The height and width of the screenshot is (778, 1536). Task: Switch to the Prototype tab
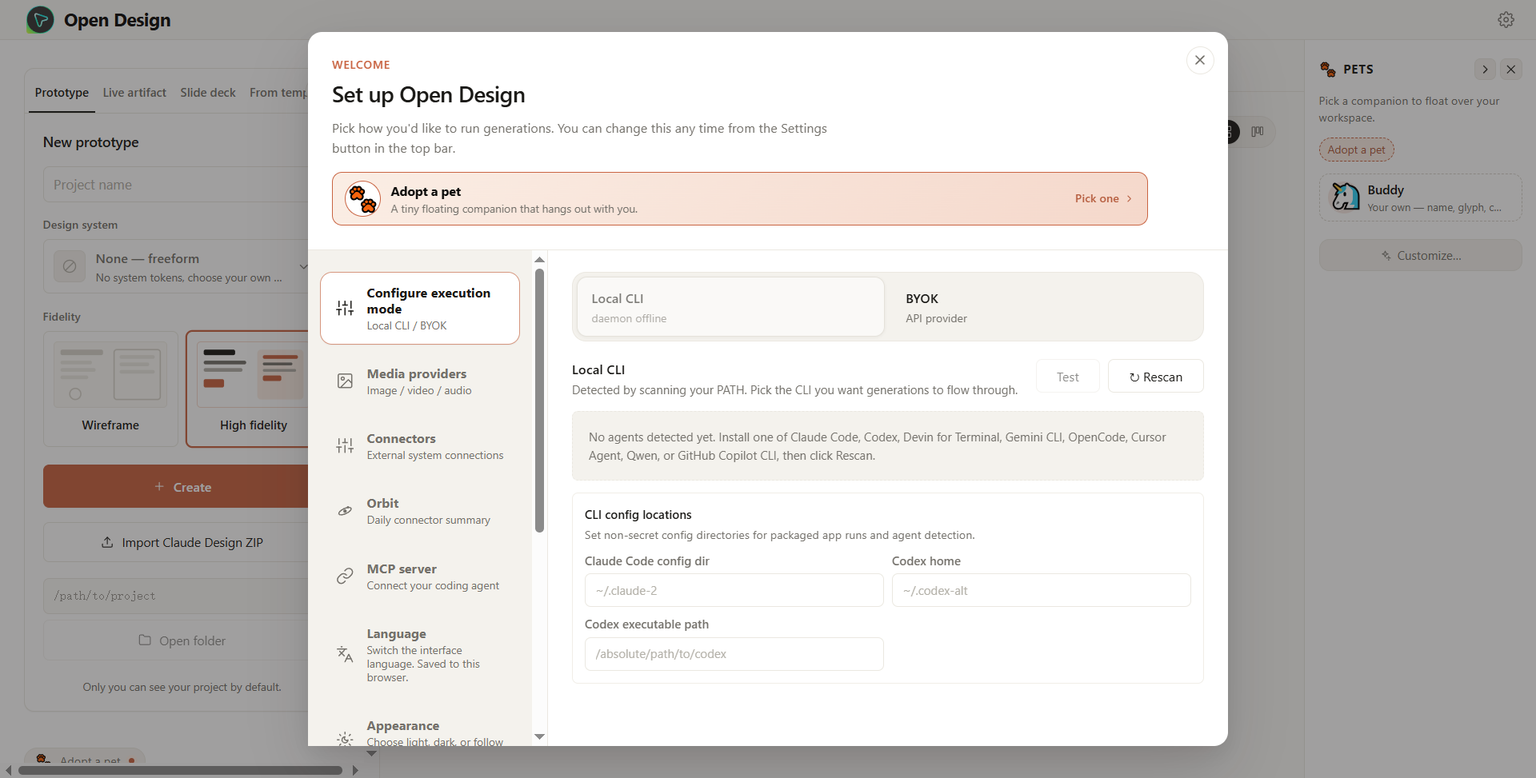pyautogui.click(x=62, y=92)
